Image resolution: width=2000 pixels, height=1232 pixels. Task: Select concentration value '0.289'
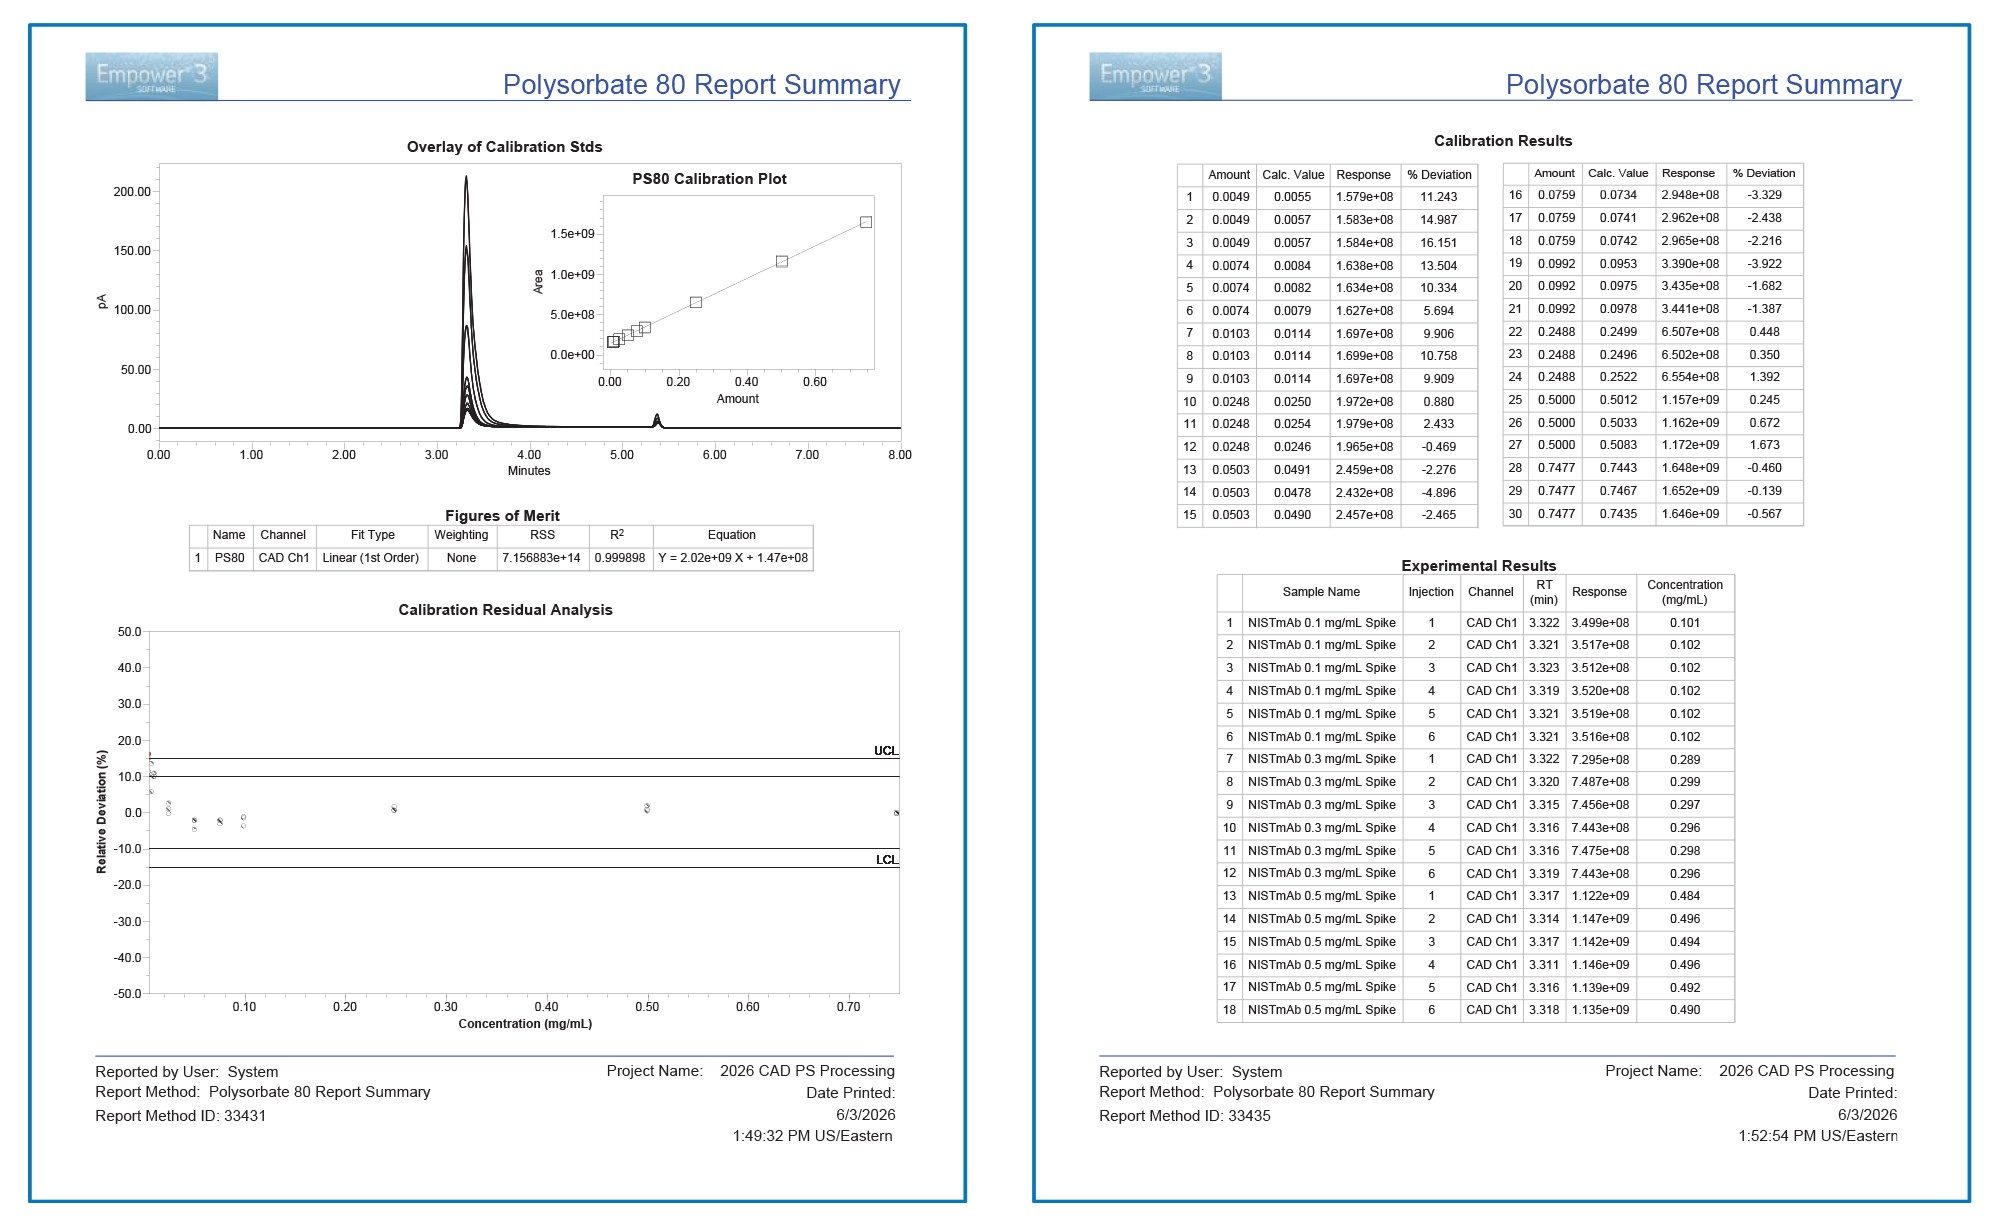[x=1685, y=760]
